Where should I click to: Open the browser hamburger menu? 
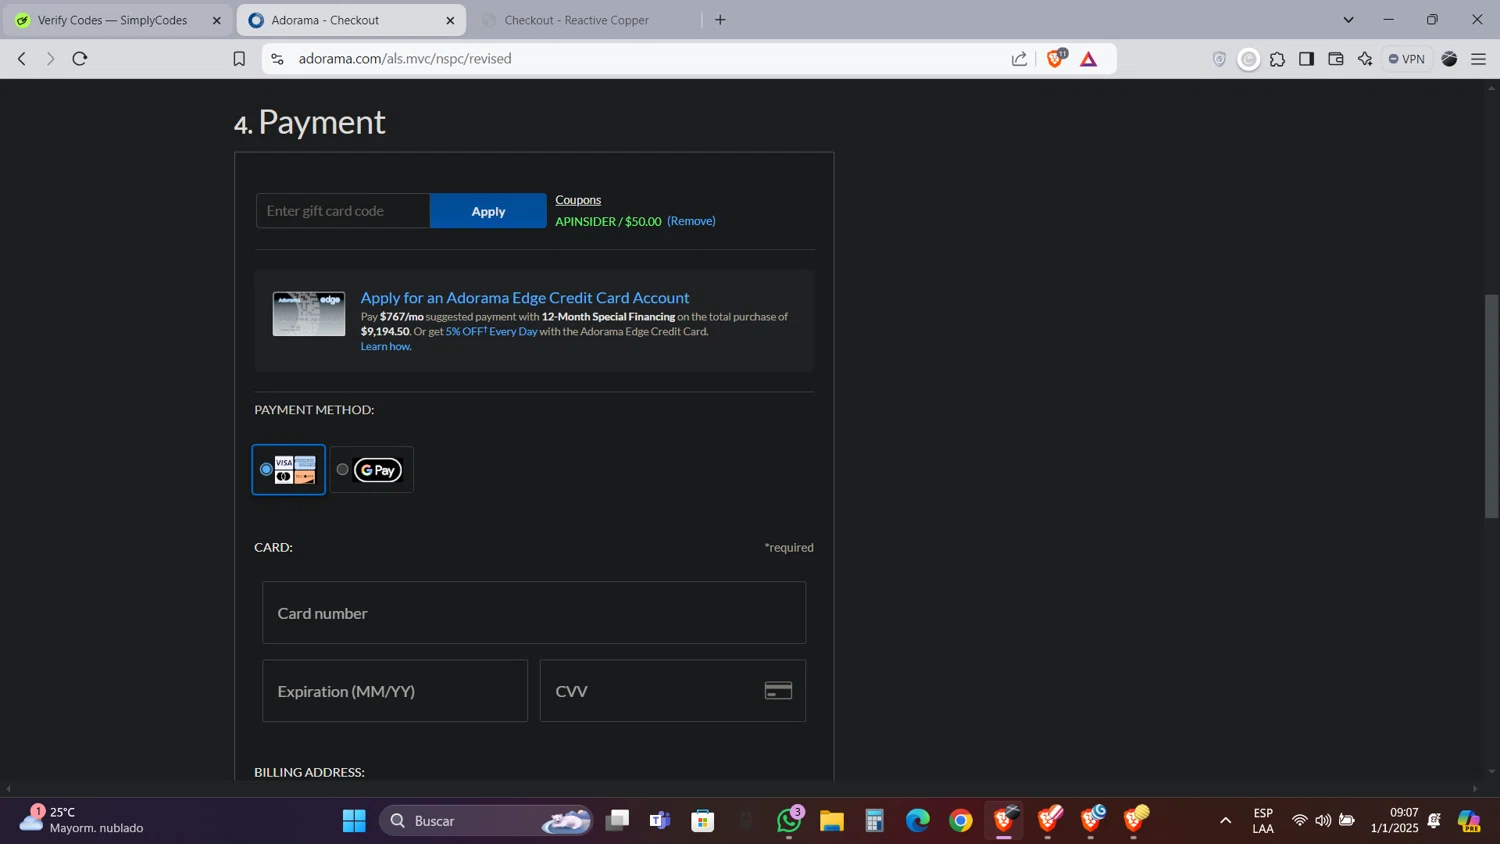(x=1479, y=59)
